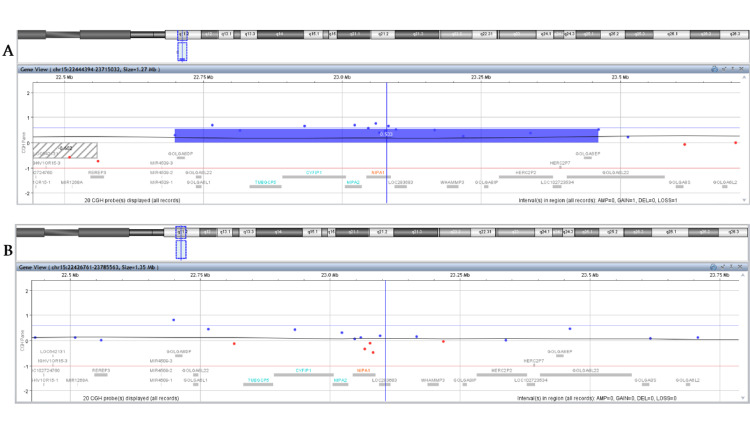Screen dimensions: 750x422
Task: Click the interval summary status text in panel B
Action: point(596,398)
